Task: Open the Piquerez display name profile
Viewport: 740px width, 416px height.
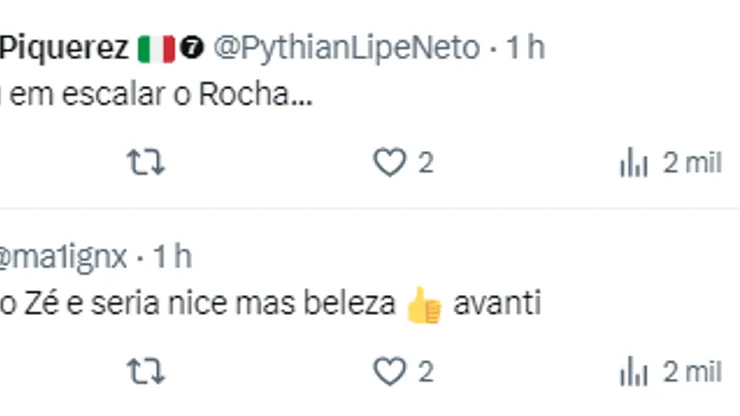Action: [x=64, y=47]
